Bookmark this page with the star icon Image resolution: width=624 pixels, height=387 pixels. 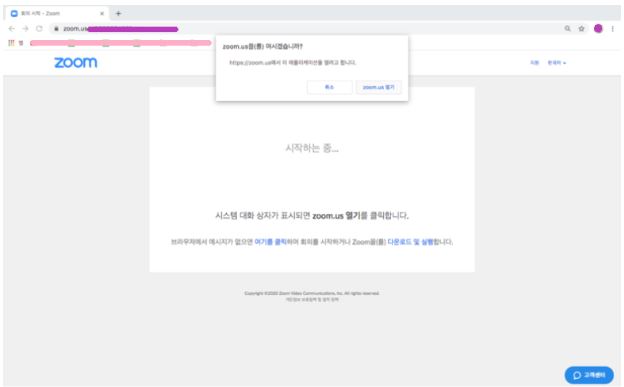pyautogui.click(x=581, y=29)
